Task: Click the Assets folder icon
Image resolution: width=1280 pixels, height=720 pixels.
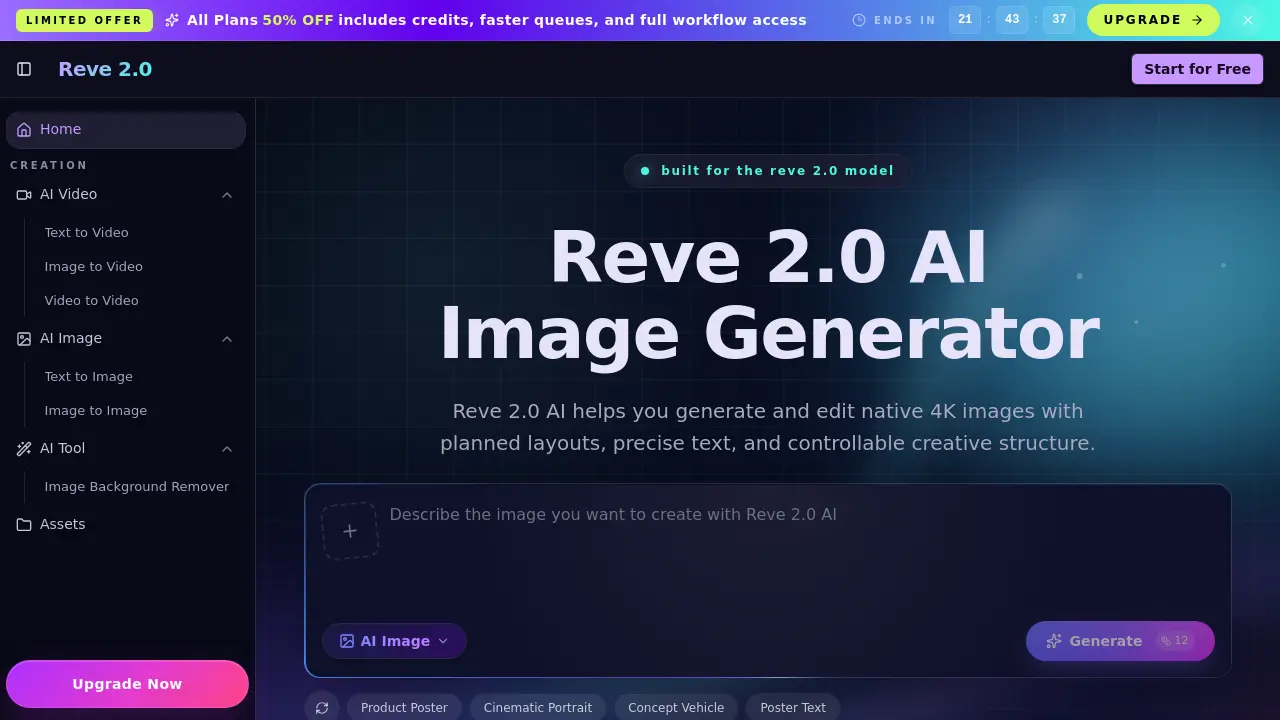Action: [24, 525]
